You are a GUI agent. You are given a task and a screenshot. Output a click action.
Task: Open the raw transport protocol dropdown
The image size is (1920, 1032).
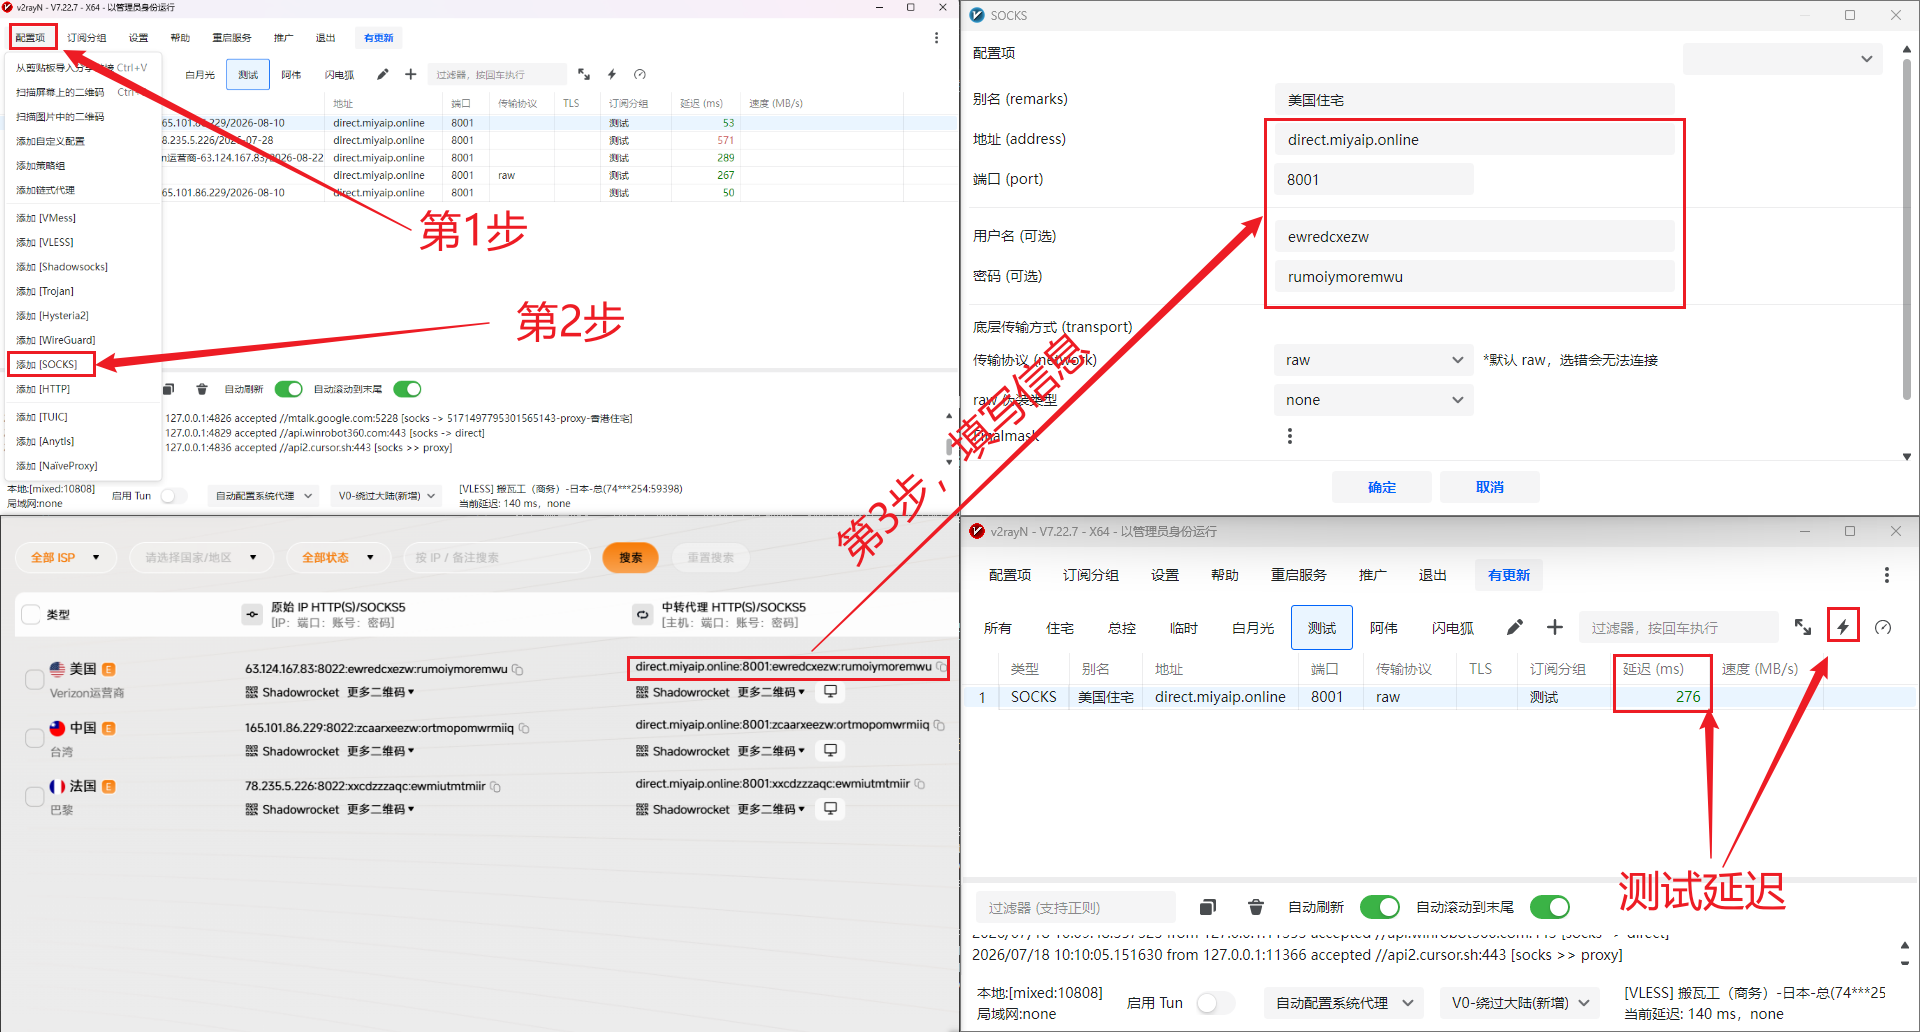pos(1373,360)
